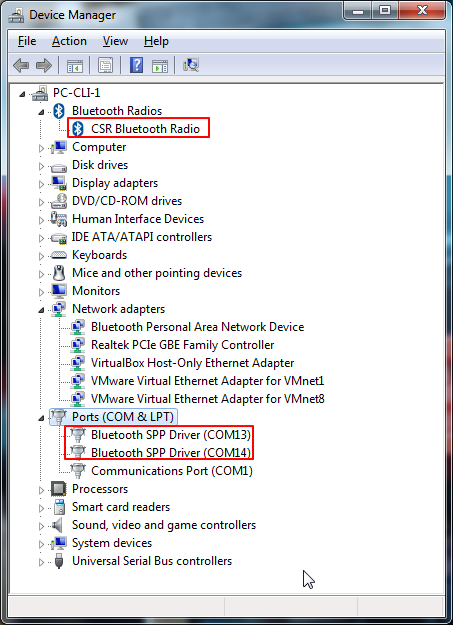Click Scan for hardware changes icon
The width and height of the screenshot is (453, 625).
pyautogui.click(x=191, y=65)
